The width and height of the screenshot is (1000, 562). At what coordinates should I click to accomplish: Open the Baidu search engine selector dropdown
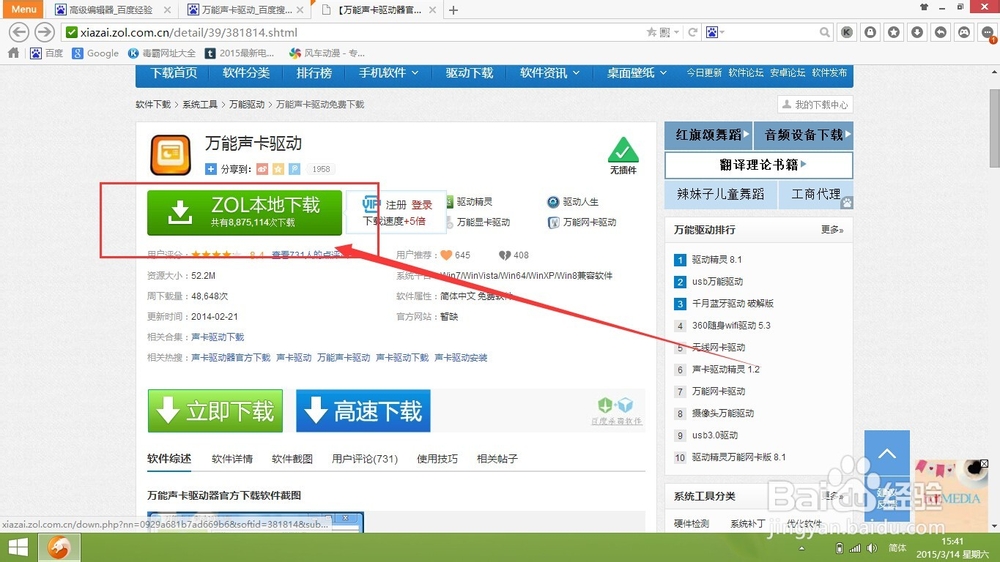pos(716,32)
